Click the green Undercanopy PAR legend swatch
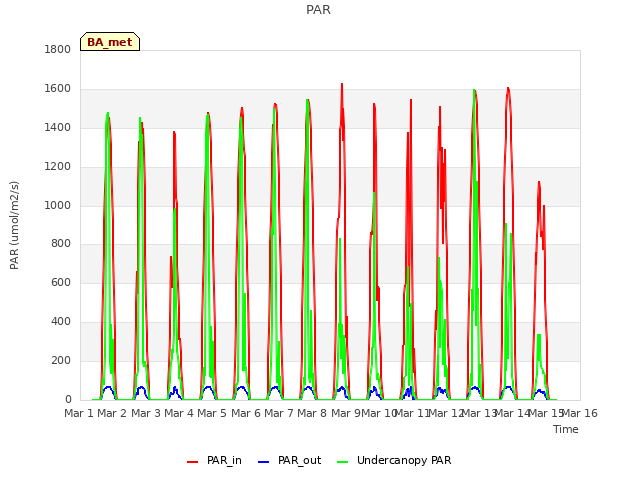The height and width of the screenshot is (480, 640). (343, 462)
